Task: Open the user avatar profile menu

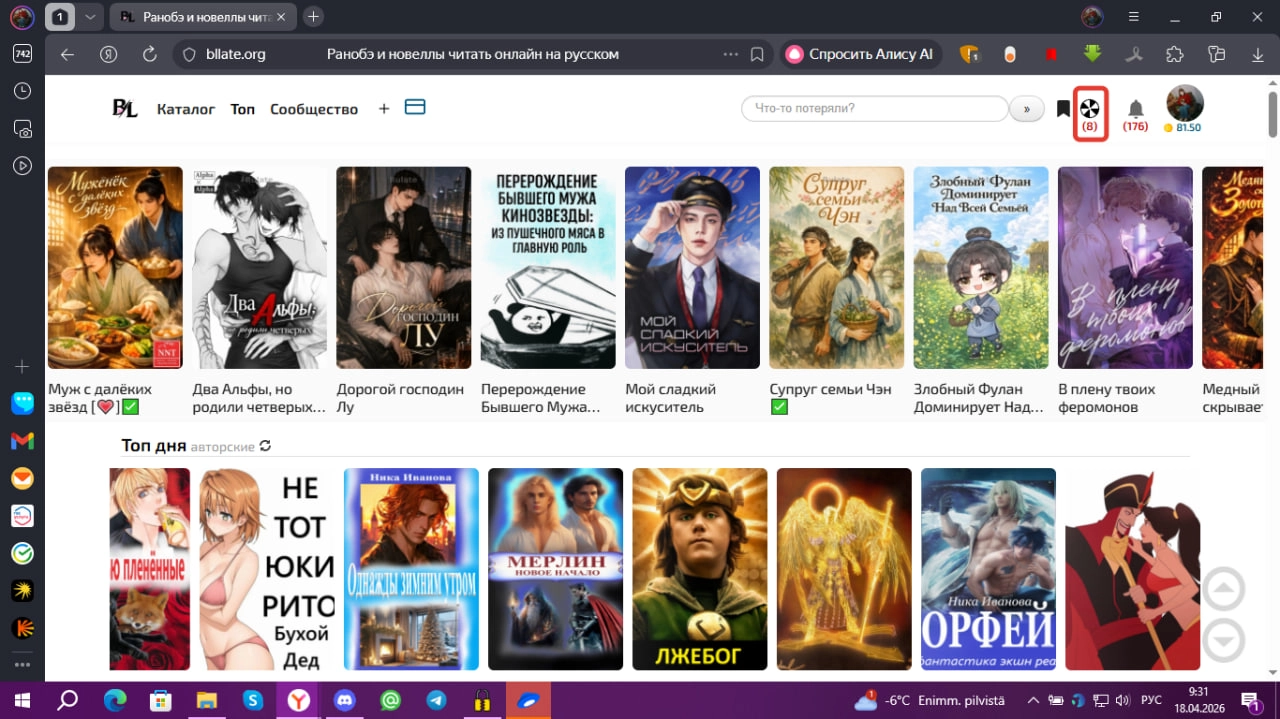Action: (1185, 103)
